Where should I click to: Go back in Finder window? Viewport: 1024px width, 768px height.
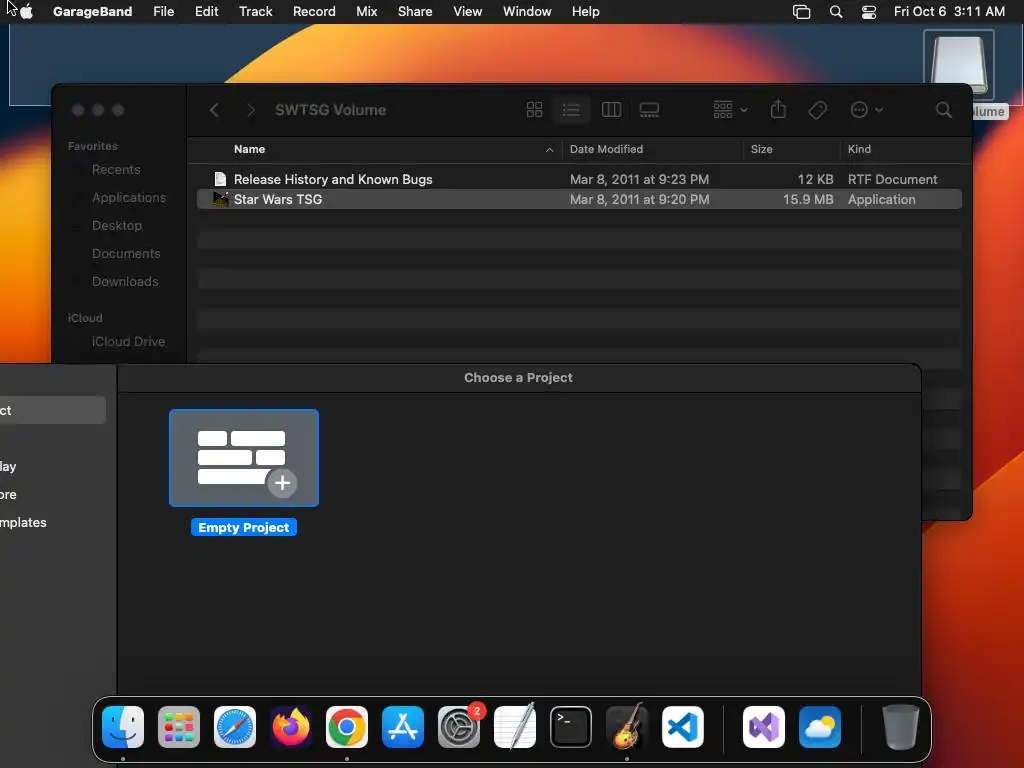point(214,110)
